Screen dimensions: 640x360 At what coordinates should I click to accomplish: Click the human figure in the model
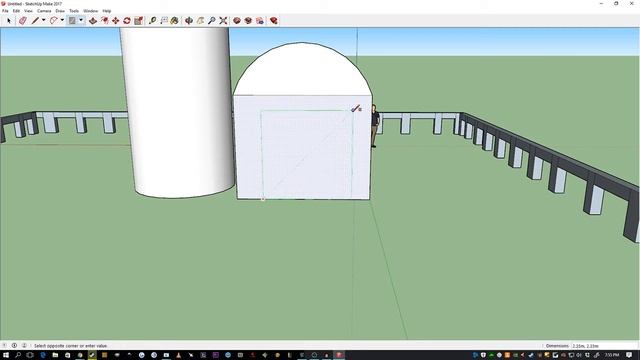tap(374, 126)
